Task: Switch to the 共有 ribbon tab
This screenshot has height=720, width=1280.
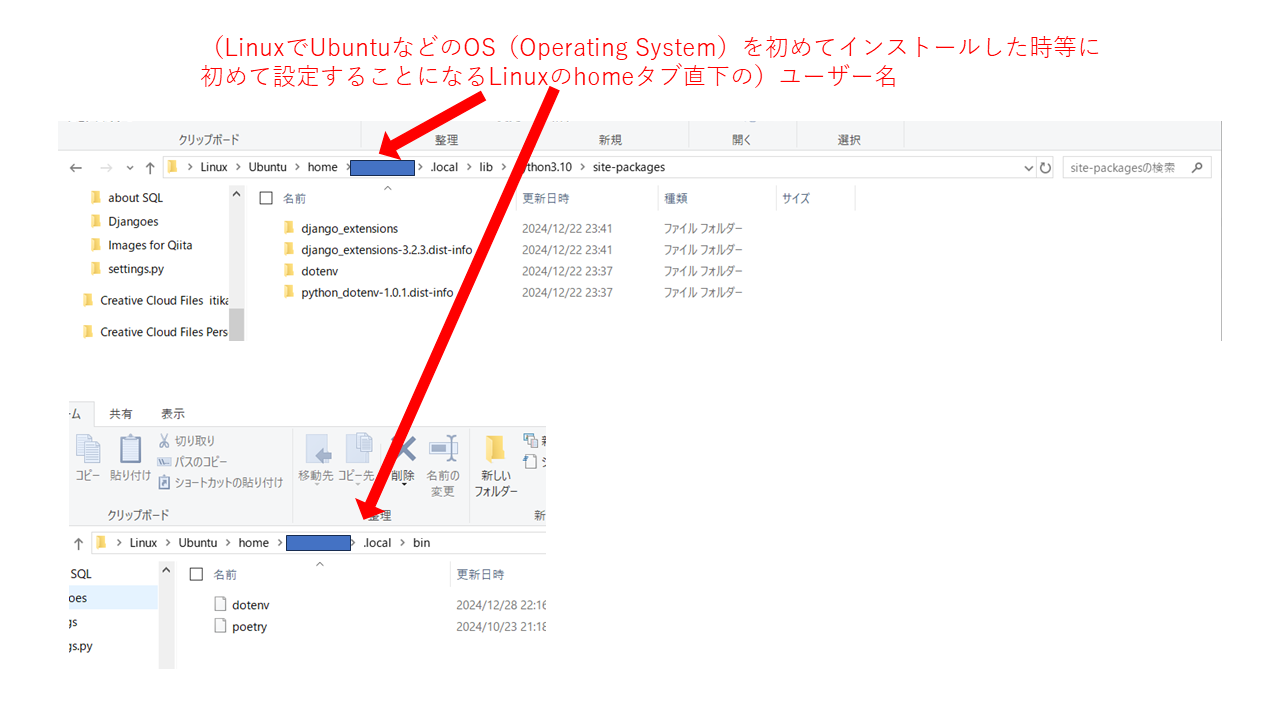Action: pos(121,414)
